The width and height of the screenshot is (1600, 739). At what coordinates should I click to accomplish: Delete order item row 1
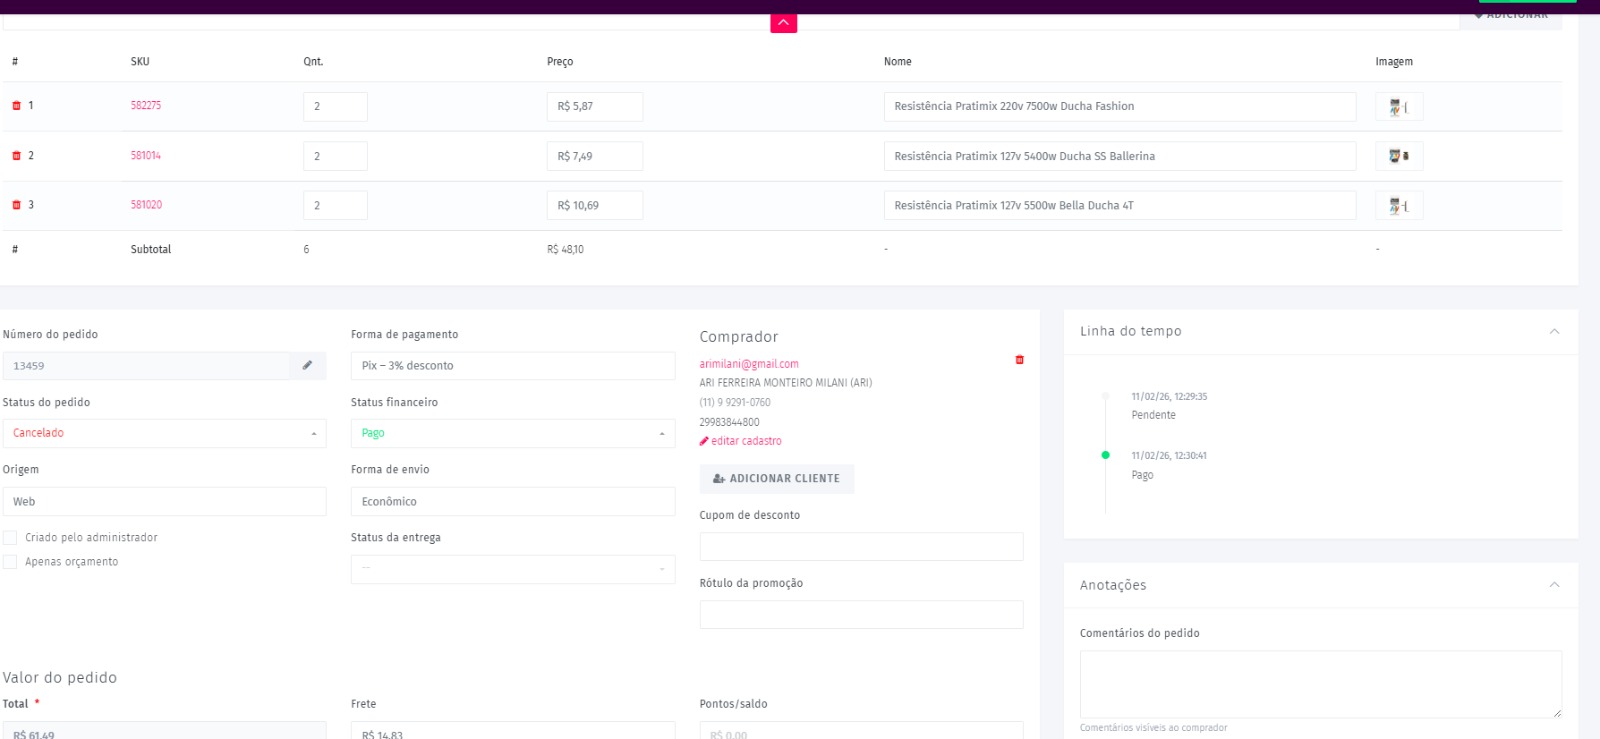16,106
